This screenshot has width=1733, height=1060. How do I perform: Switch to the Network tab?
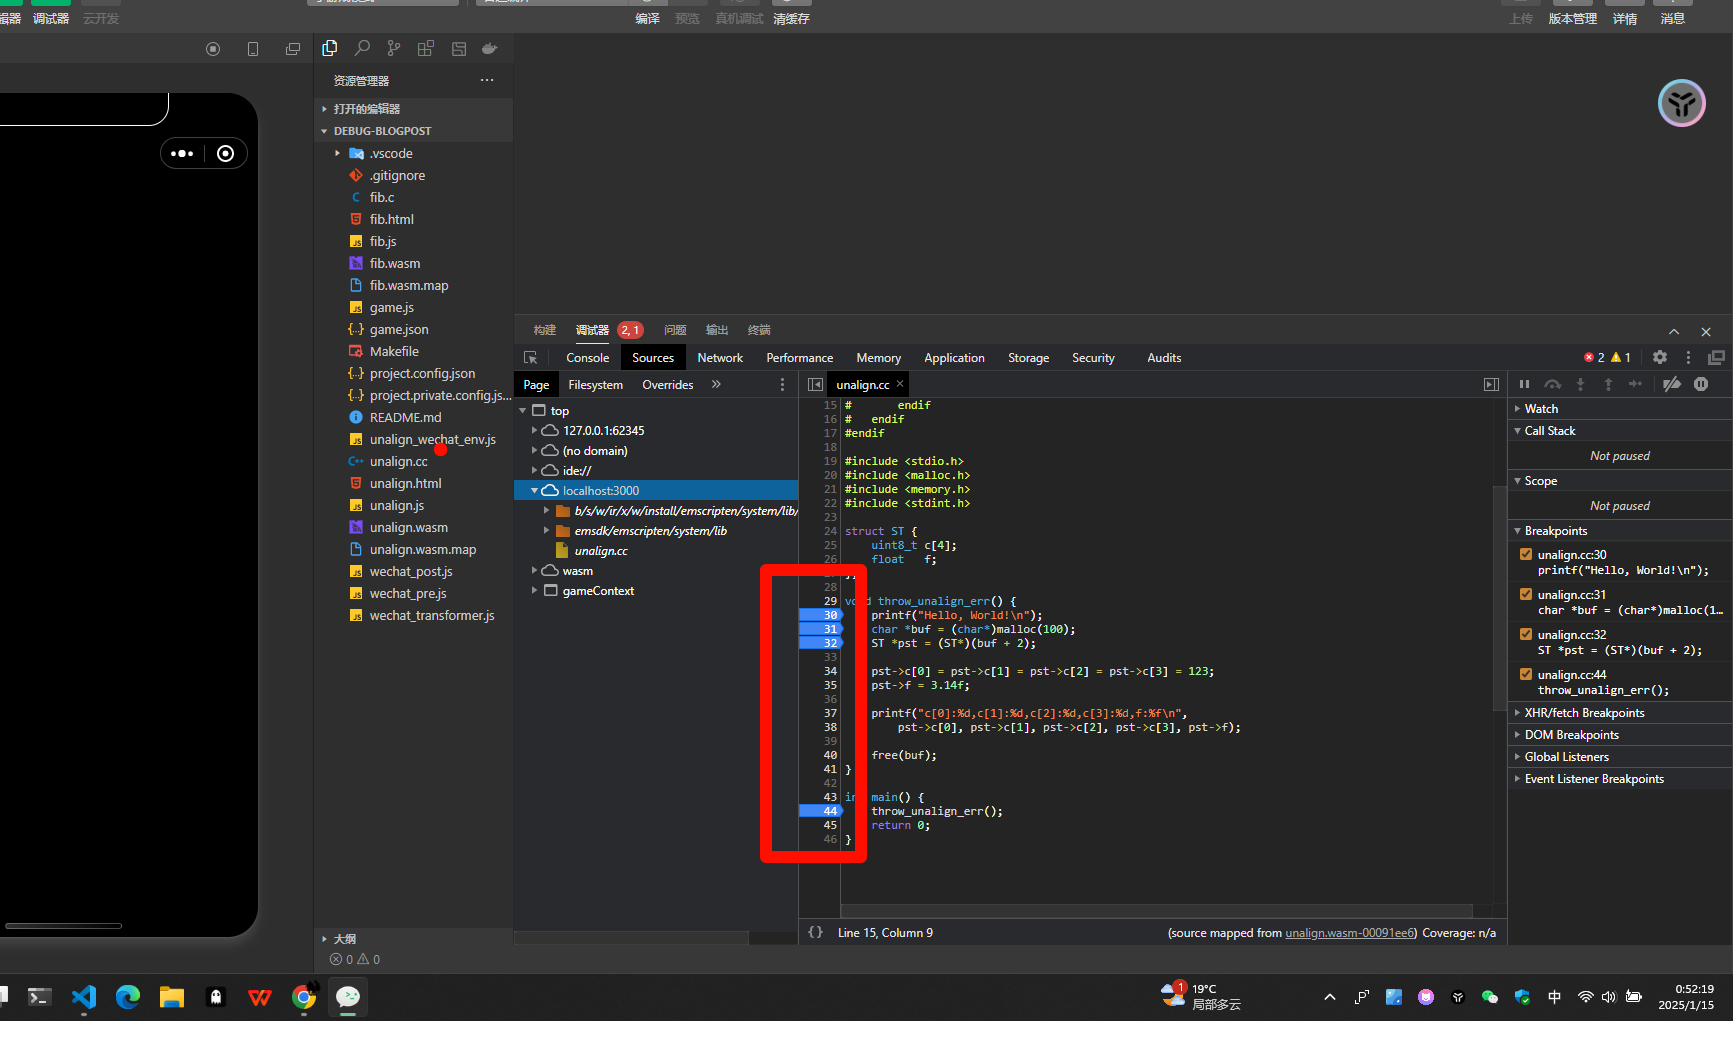(720, 357)
